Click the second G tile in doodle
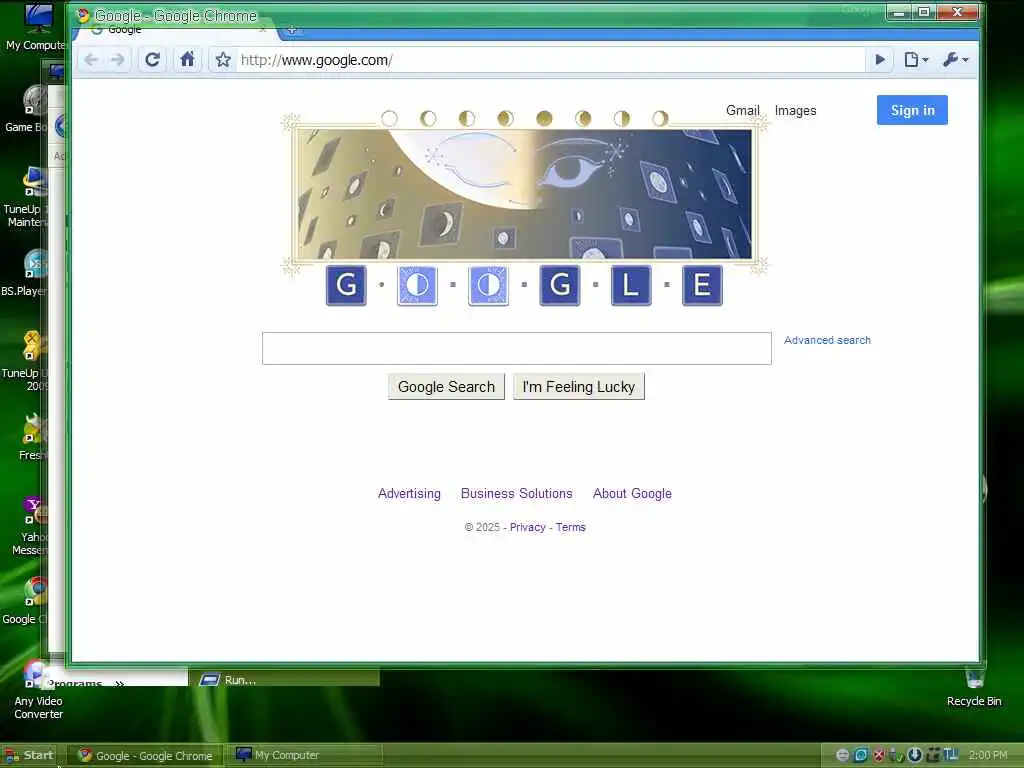The height and width of the screenshot is (768, 1024). click(560, 285)
